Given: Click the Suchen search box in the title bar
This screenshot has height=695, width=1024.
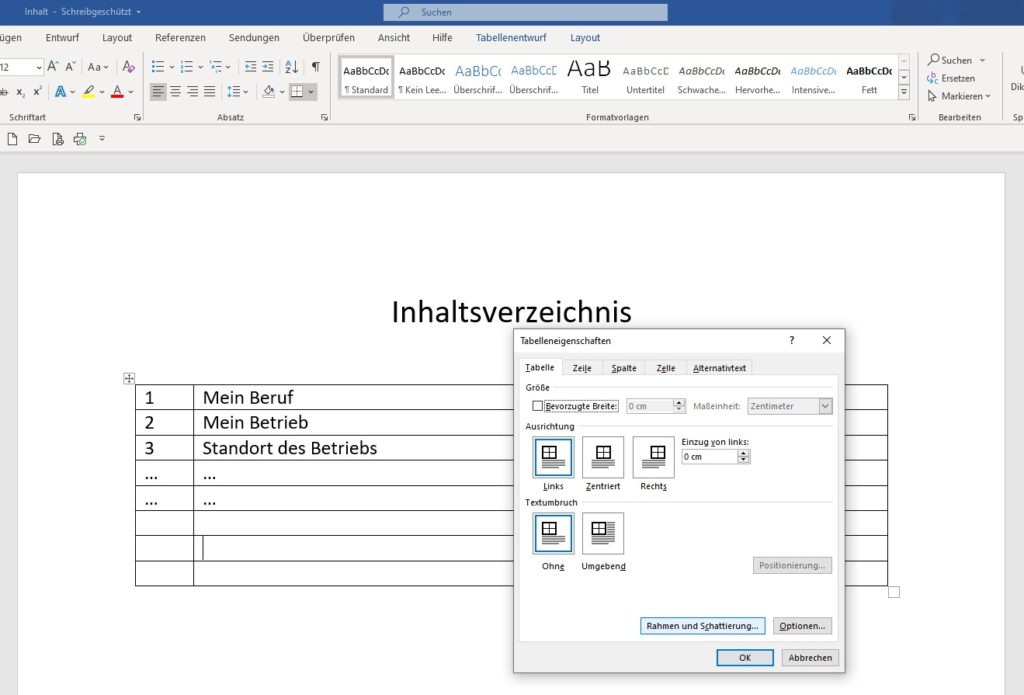Looking at the screenshot, I should [525, 12].
